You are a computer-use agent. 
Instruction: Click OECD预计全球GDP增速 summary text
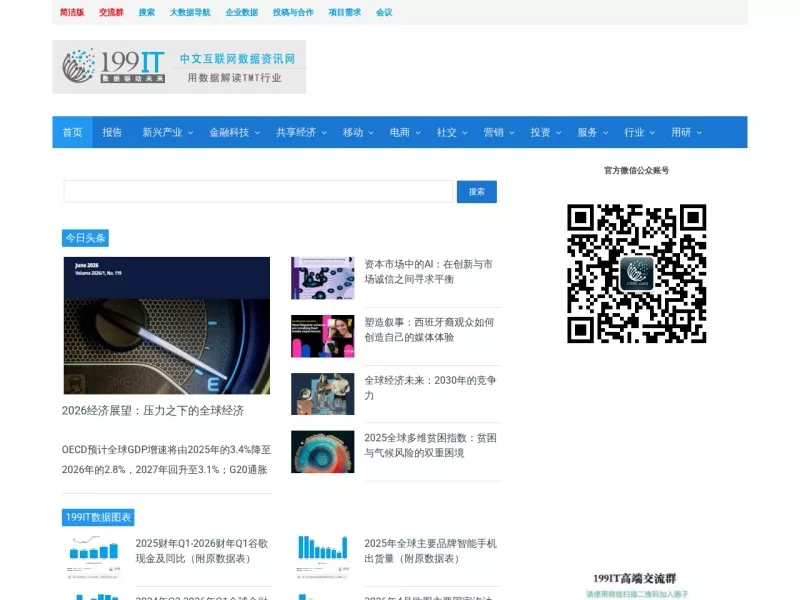pyautogui.click(x=166, y=460)
